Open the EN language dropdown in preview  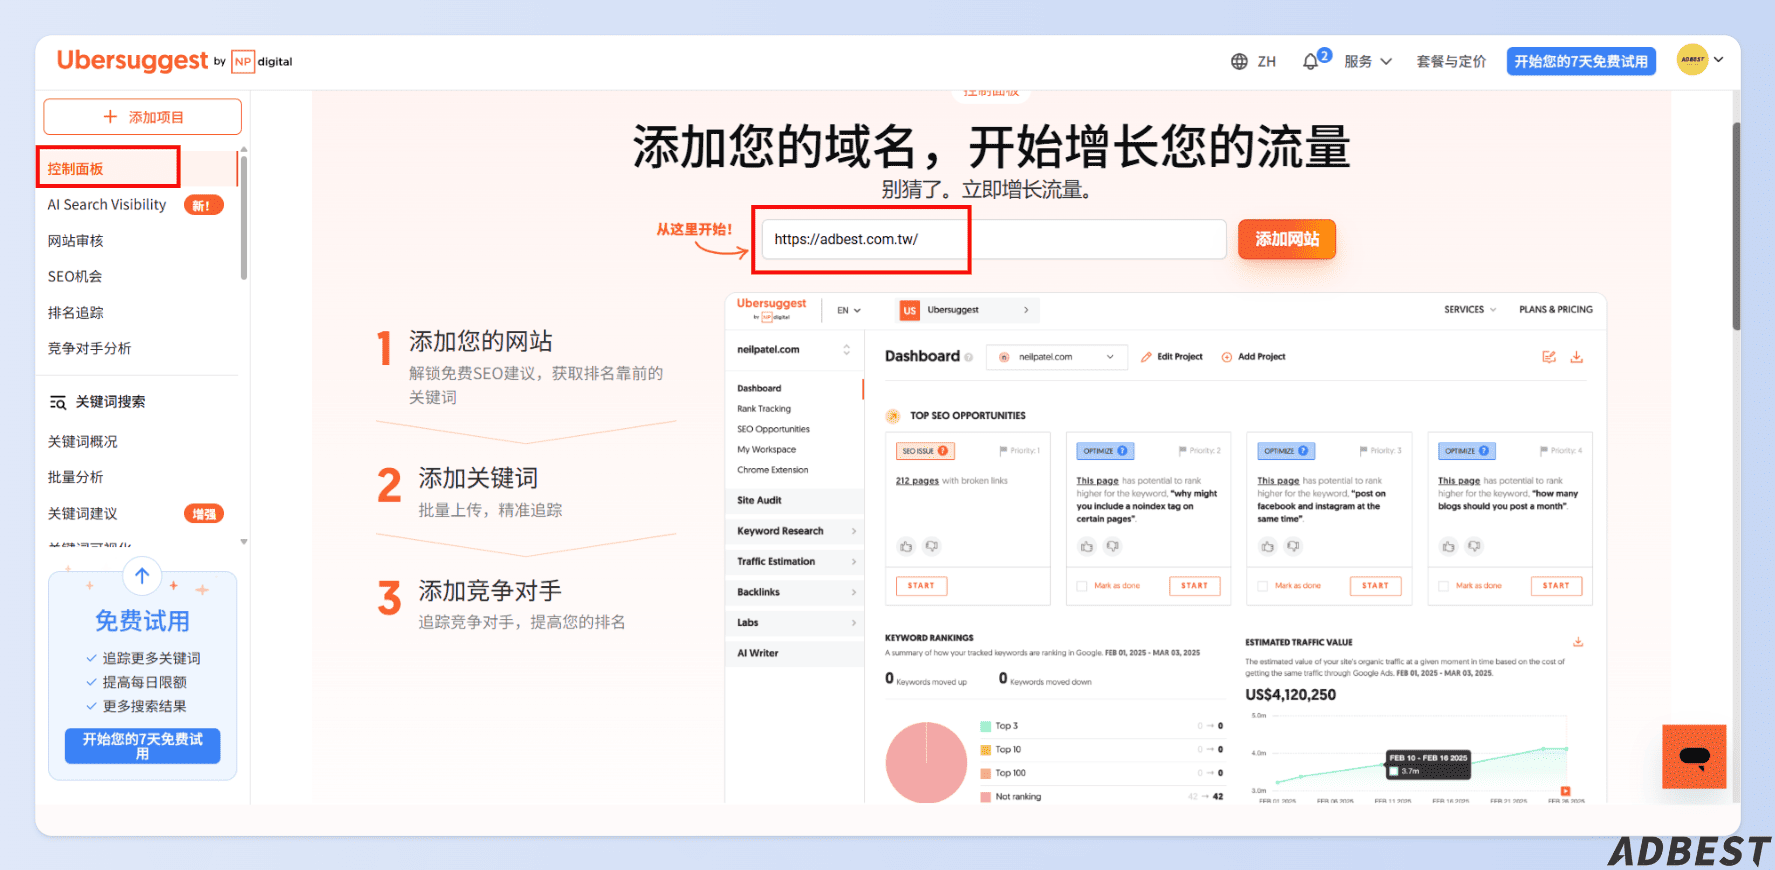click(849, 310)
